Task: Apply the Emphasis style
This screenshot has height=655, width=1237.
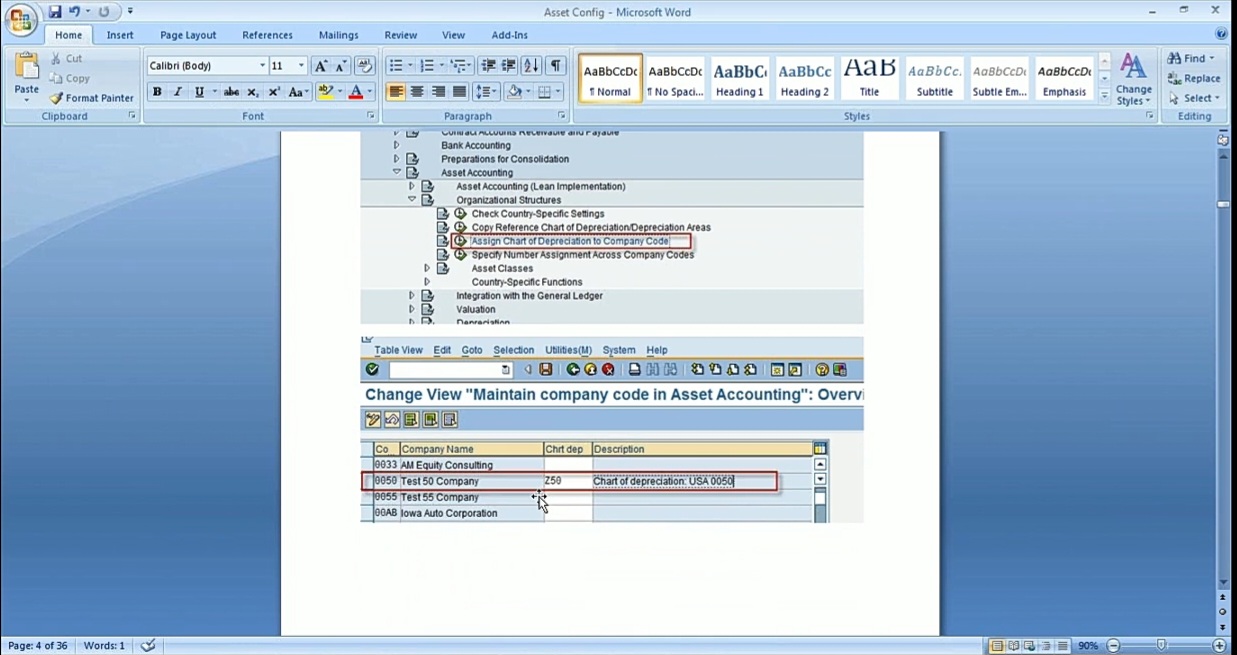Action: [x=1064, y=78]
